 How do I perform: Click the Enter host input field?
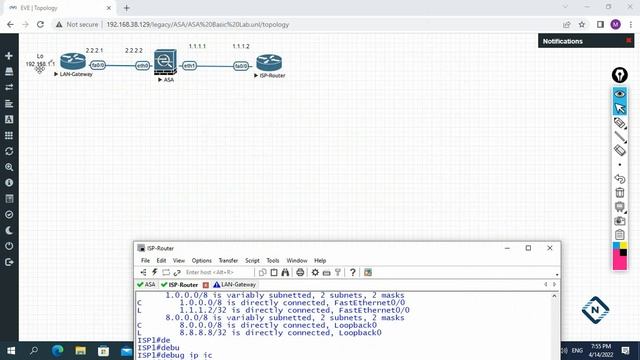tap(218, 272)
